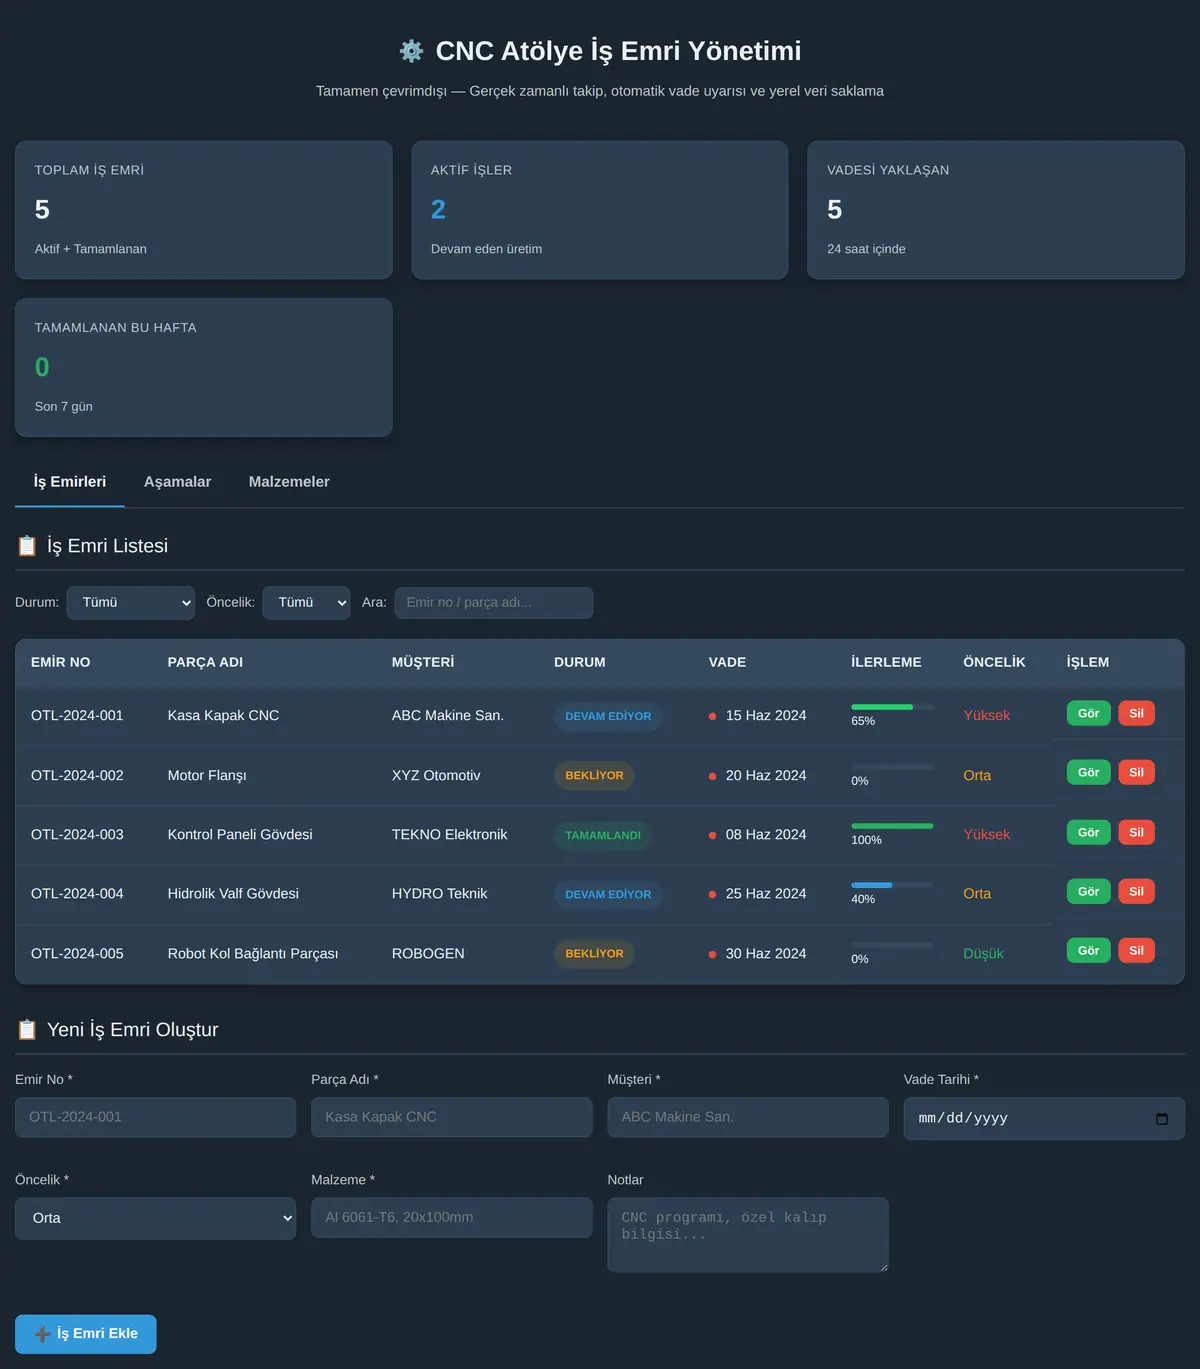Viewport: 1200px width, 1369px height.
Task: Click the PARÇA ADI column header
Action: (205, 662)
